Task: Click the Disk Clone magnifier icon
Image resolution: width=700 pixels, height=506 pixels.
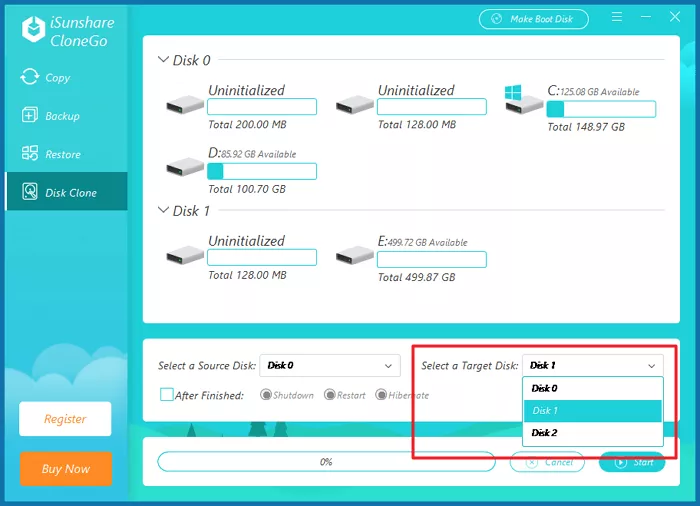Action: coord(30,192)
